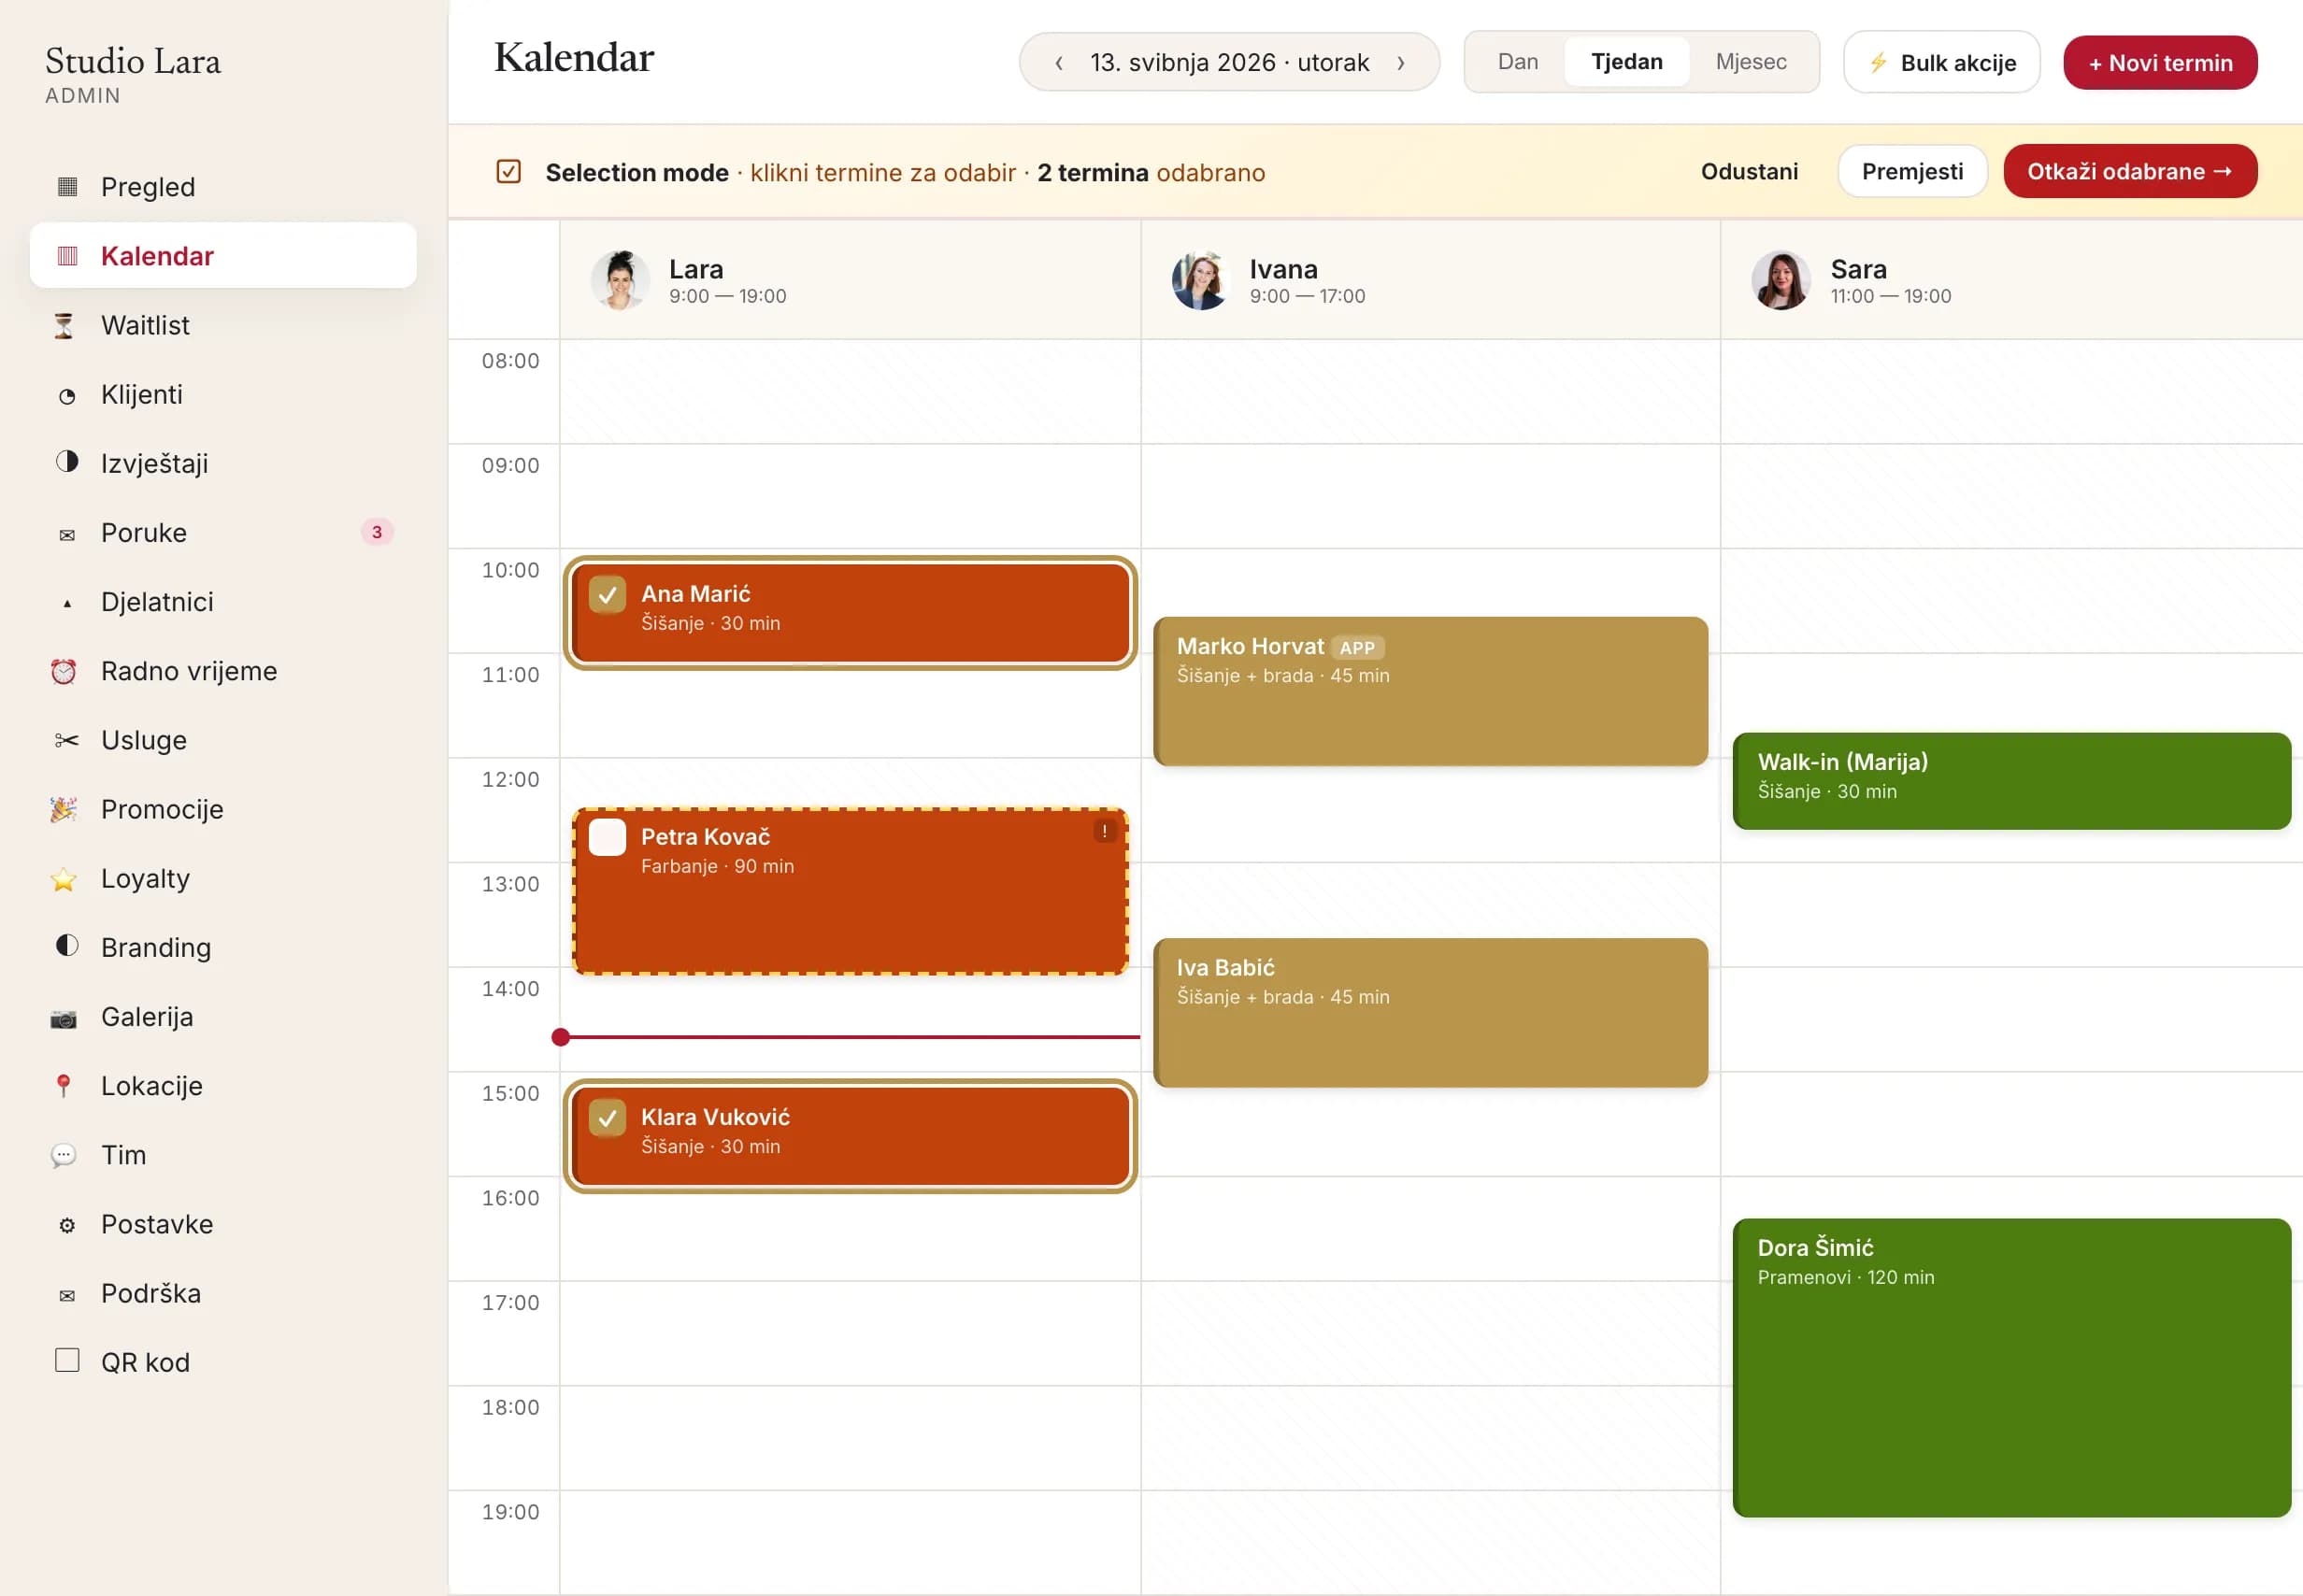Image resolution: width=2303 pixels, height=1596 pixels.
Task: Switch to Dan view
Action: [x=1517, y=62]
